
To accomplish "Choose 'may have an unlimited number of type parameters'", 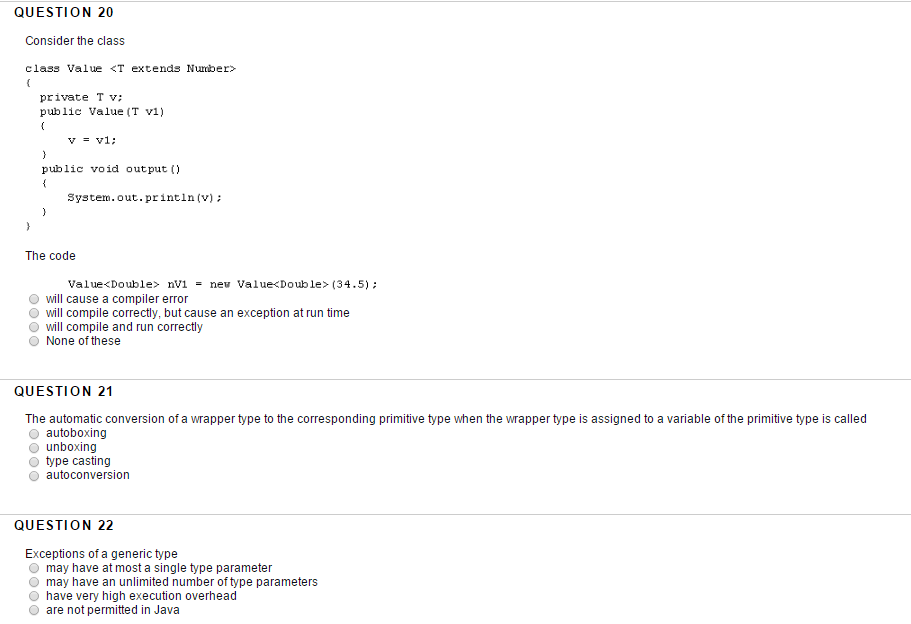I will (x=34, y=582).
